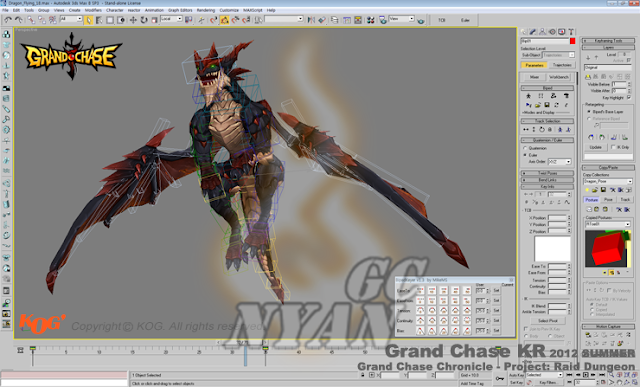Open the Local reference coordinate dropdown

tap(171, 19)
